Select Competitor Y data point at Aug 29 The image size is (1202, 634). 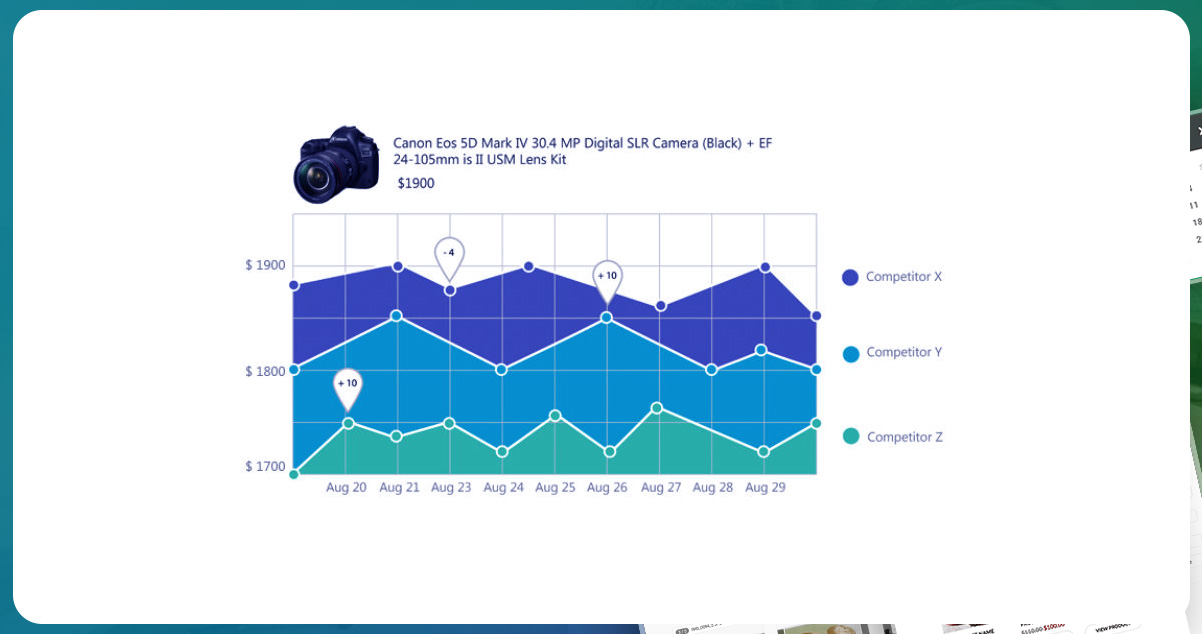click(x=761, y=350)
